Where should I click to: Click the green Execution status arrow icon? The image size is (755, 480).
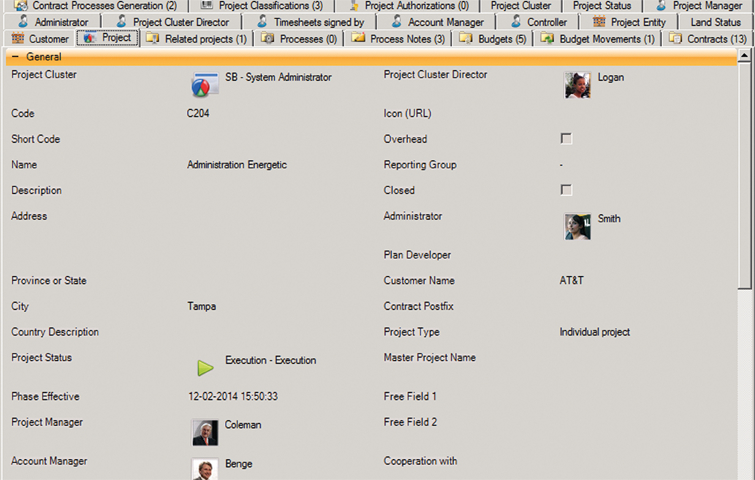(x=204, y=367)
